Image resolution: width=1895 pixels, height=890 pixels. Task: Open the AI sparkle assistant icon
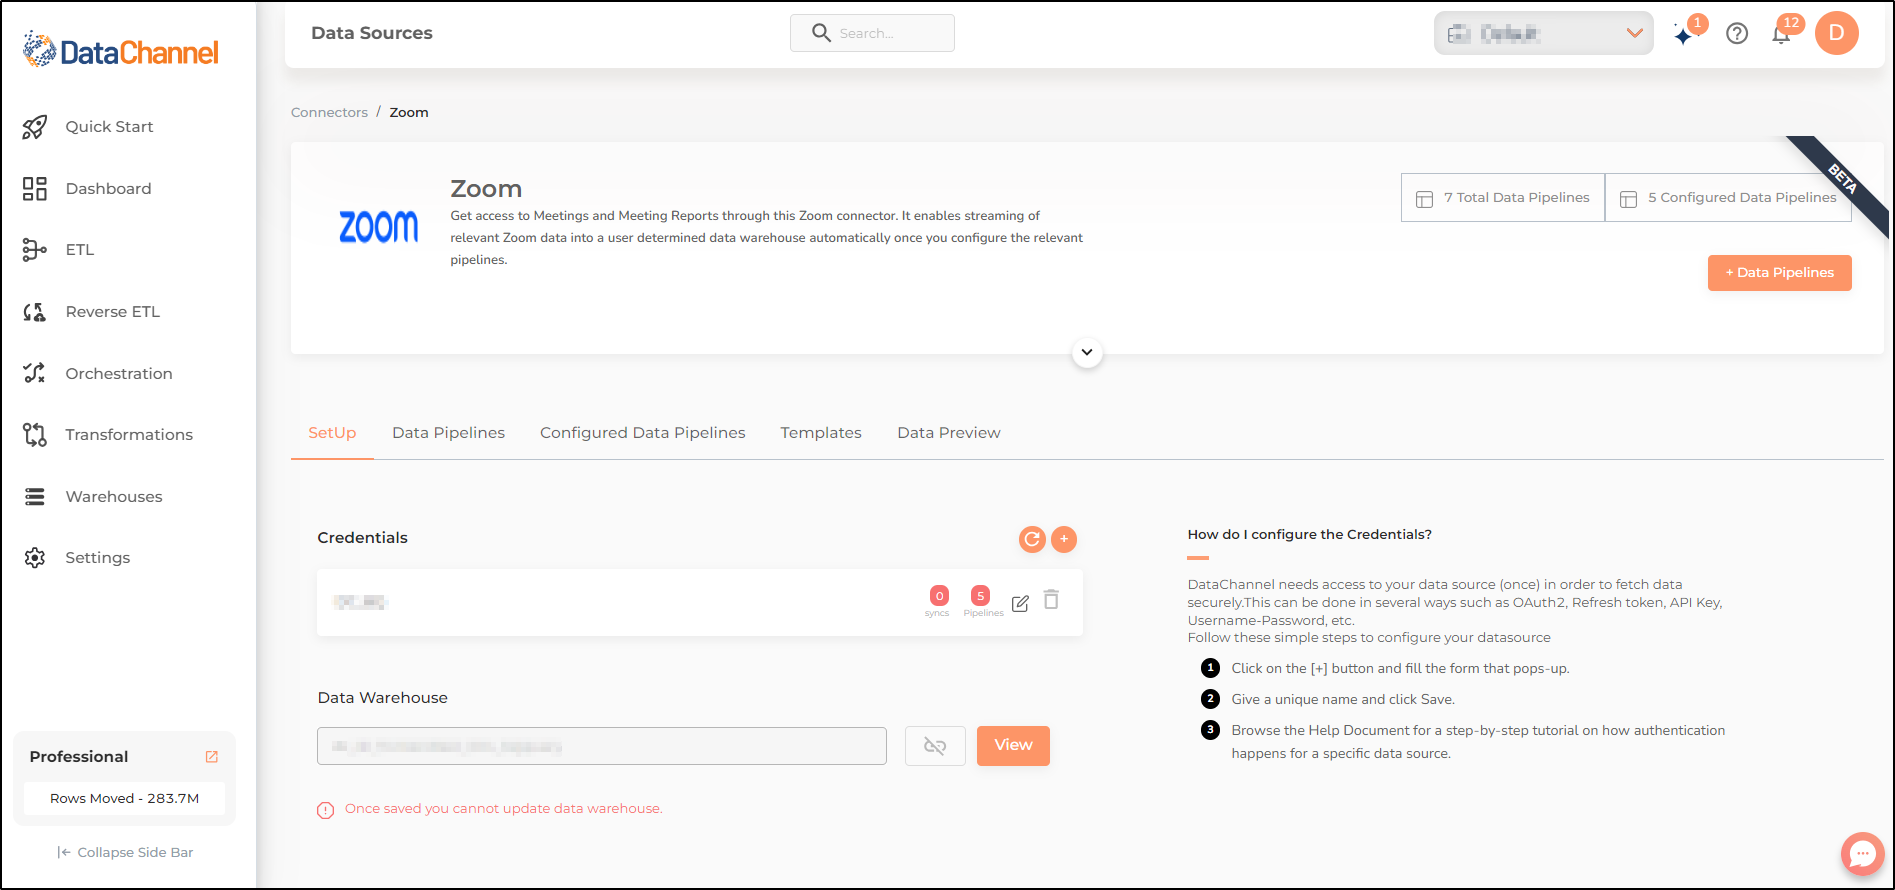coord(1685,36)
